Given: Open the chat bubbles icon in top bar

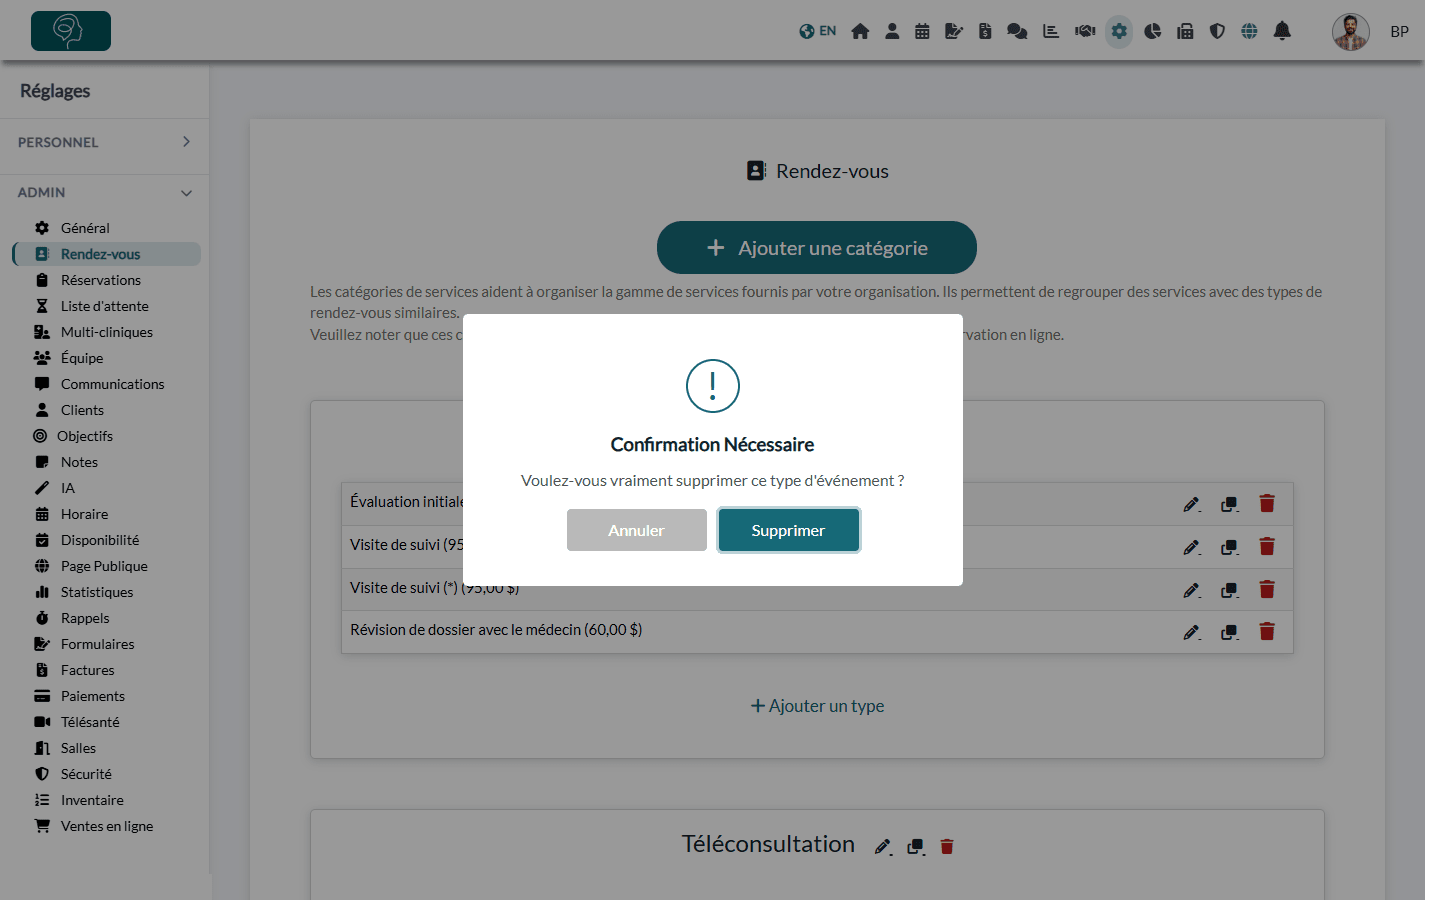Looking at the screenshot, I should pos(1017,31).
